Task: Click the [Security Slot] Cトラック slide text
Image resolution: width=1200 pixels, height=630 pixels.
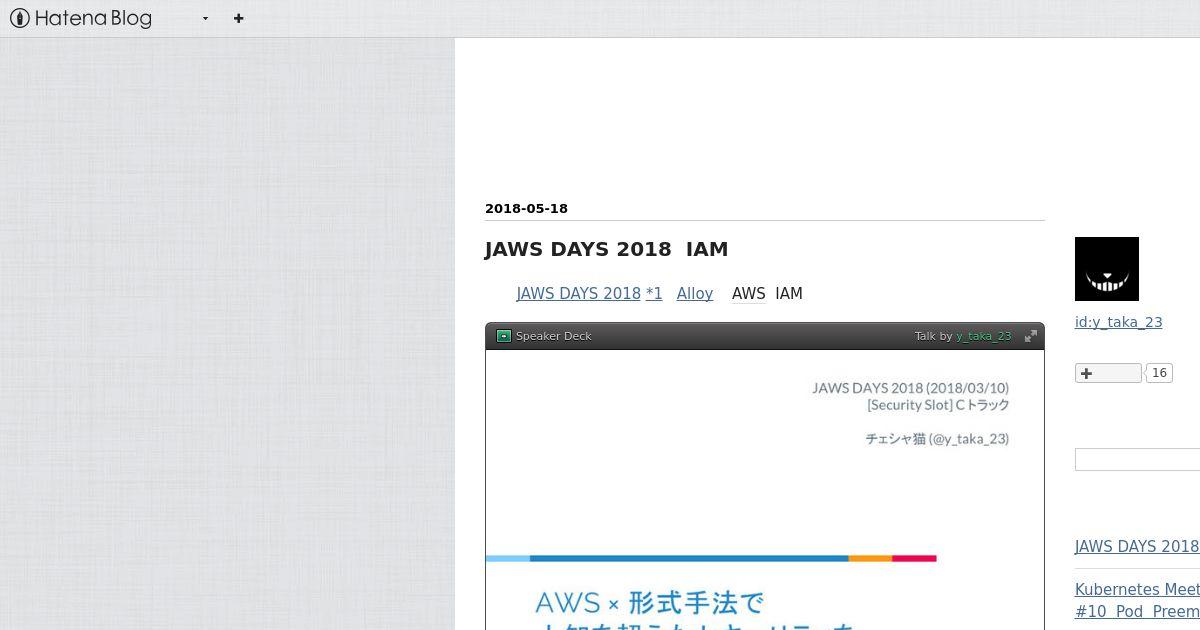Action: coord(938,405)
